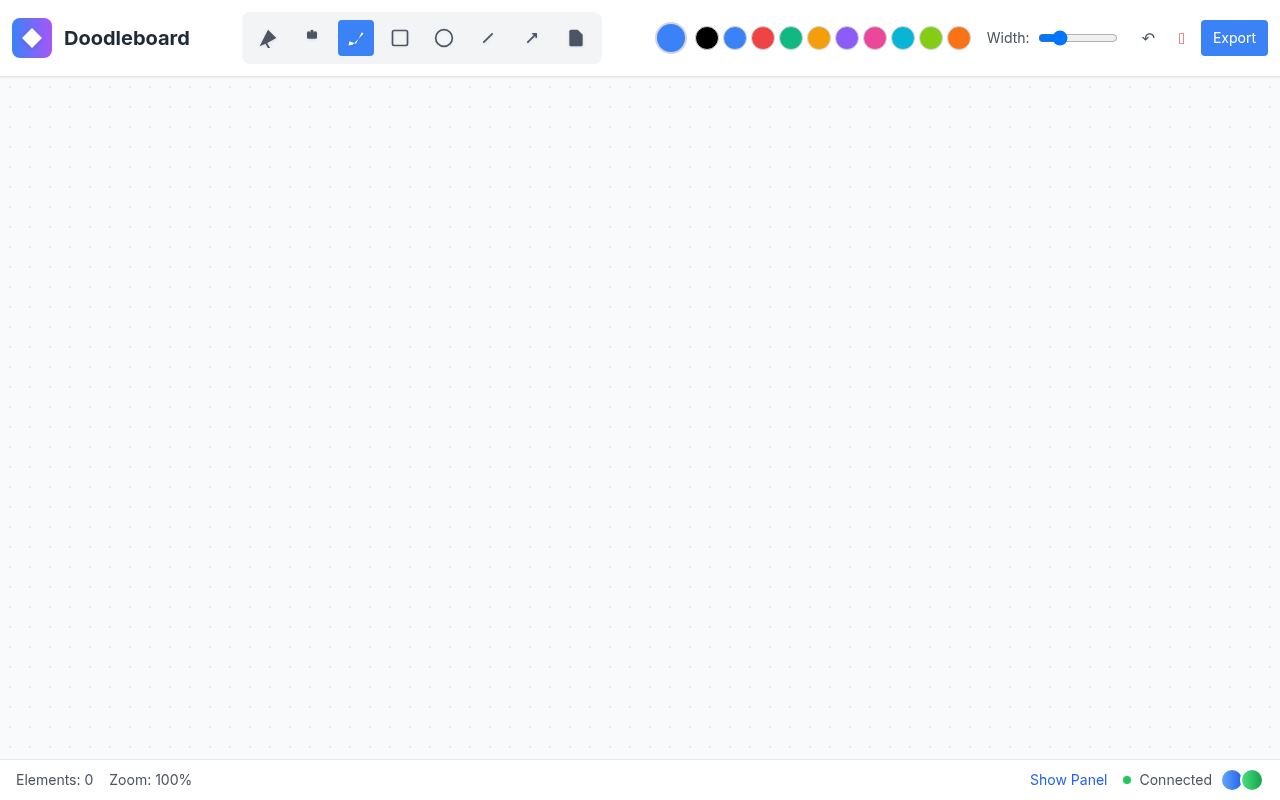Clear the canvas with trash icon
1280x800 pixels.
pos(1181,38)
